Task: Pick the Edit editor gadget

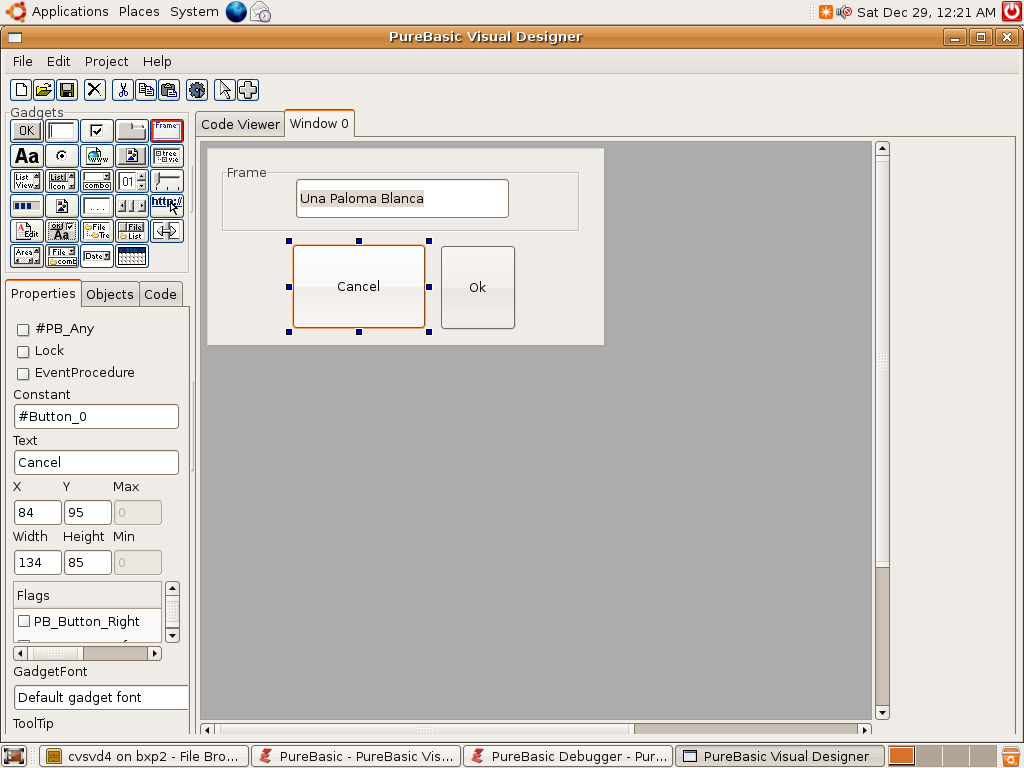Action: point(27,231)
